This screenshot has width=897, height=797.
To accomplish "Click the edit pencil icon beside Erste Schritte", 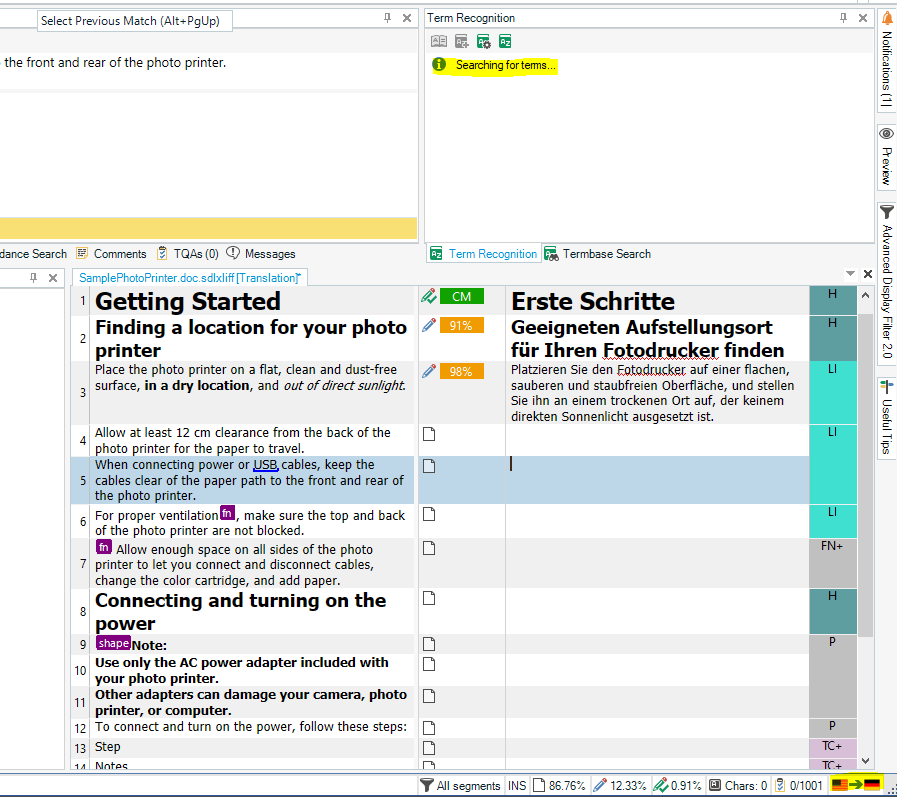I will click(x=428, y=296).
